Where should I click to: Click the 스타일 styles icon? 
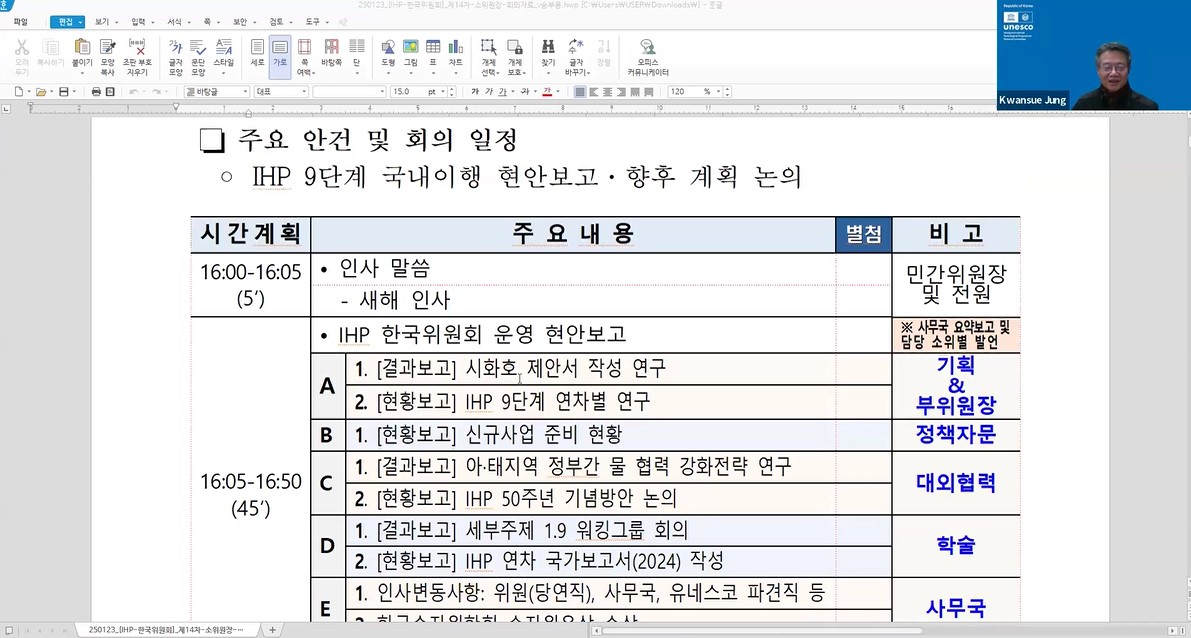[223, 57]
